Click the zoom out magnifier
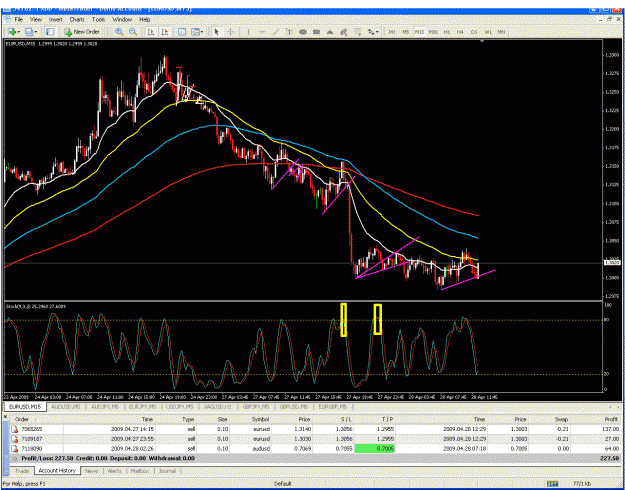625x490 pixels. click(133, 32)
